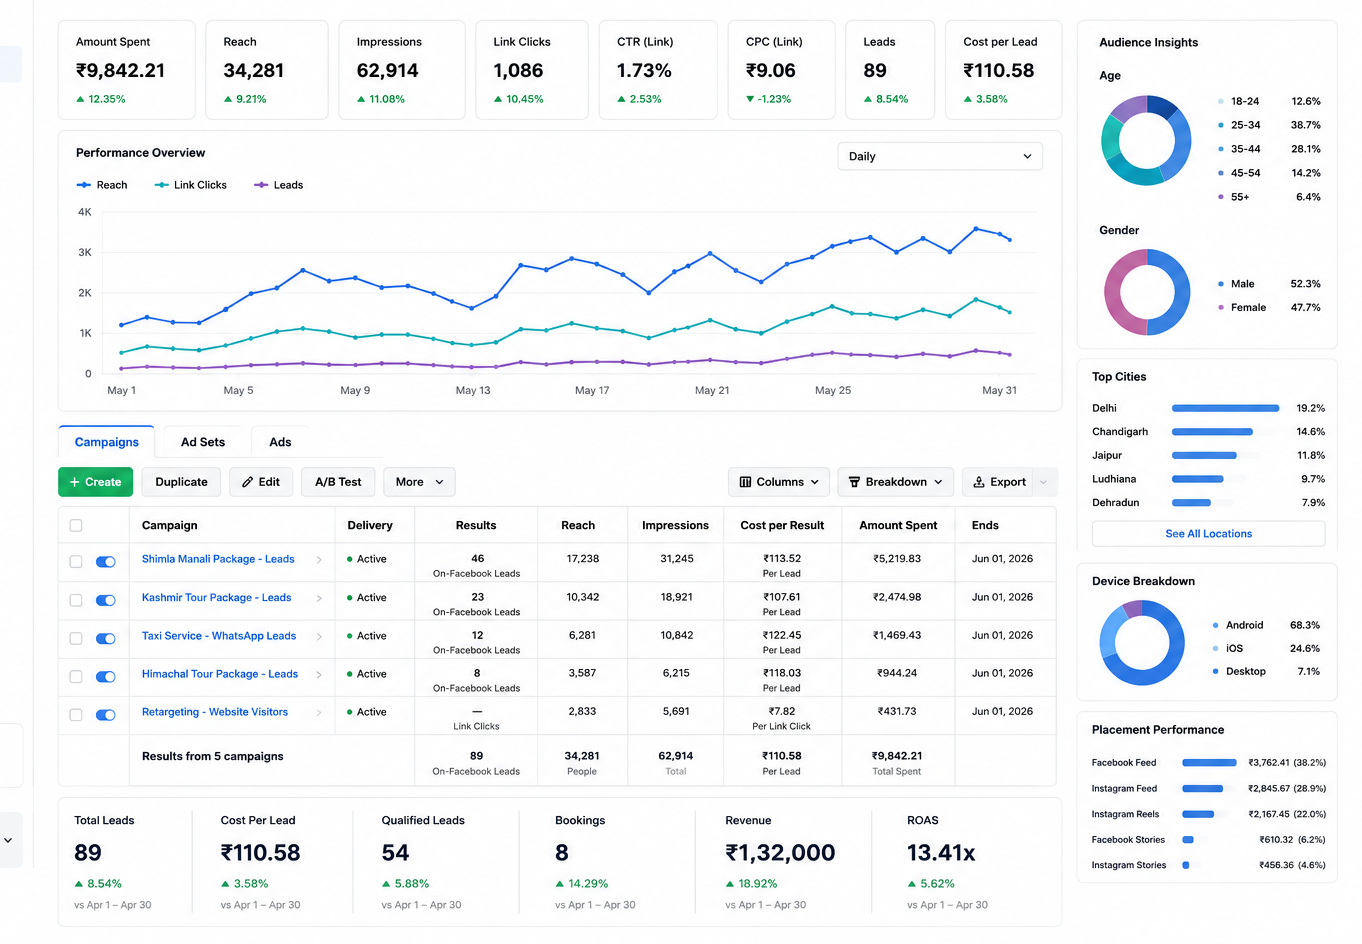This screenshot has width=1362, height=944.
Task: Click the trend arrow beside 9.21% in Reach card
Action: [228, 99]
